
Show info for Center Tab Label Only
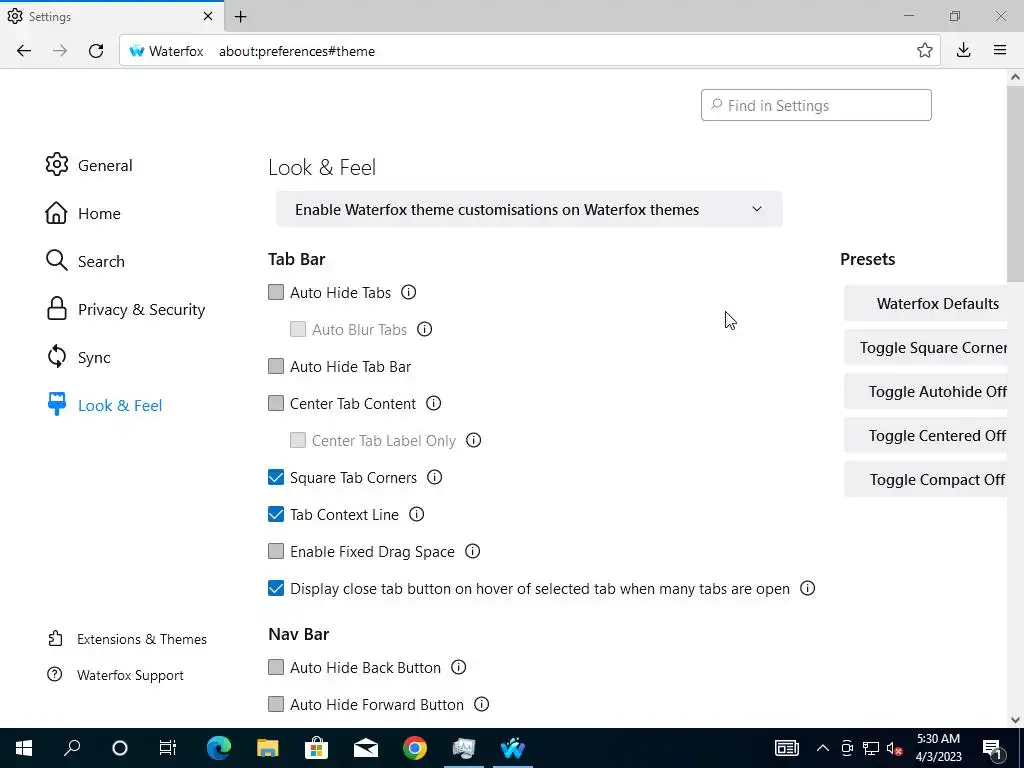(473, 440)
